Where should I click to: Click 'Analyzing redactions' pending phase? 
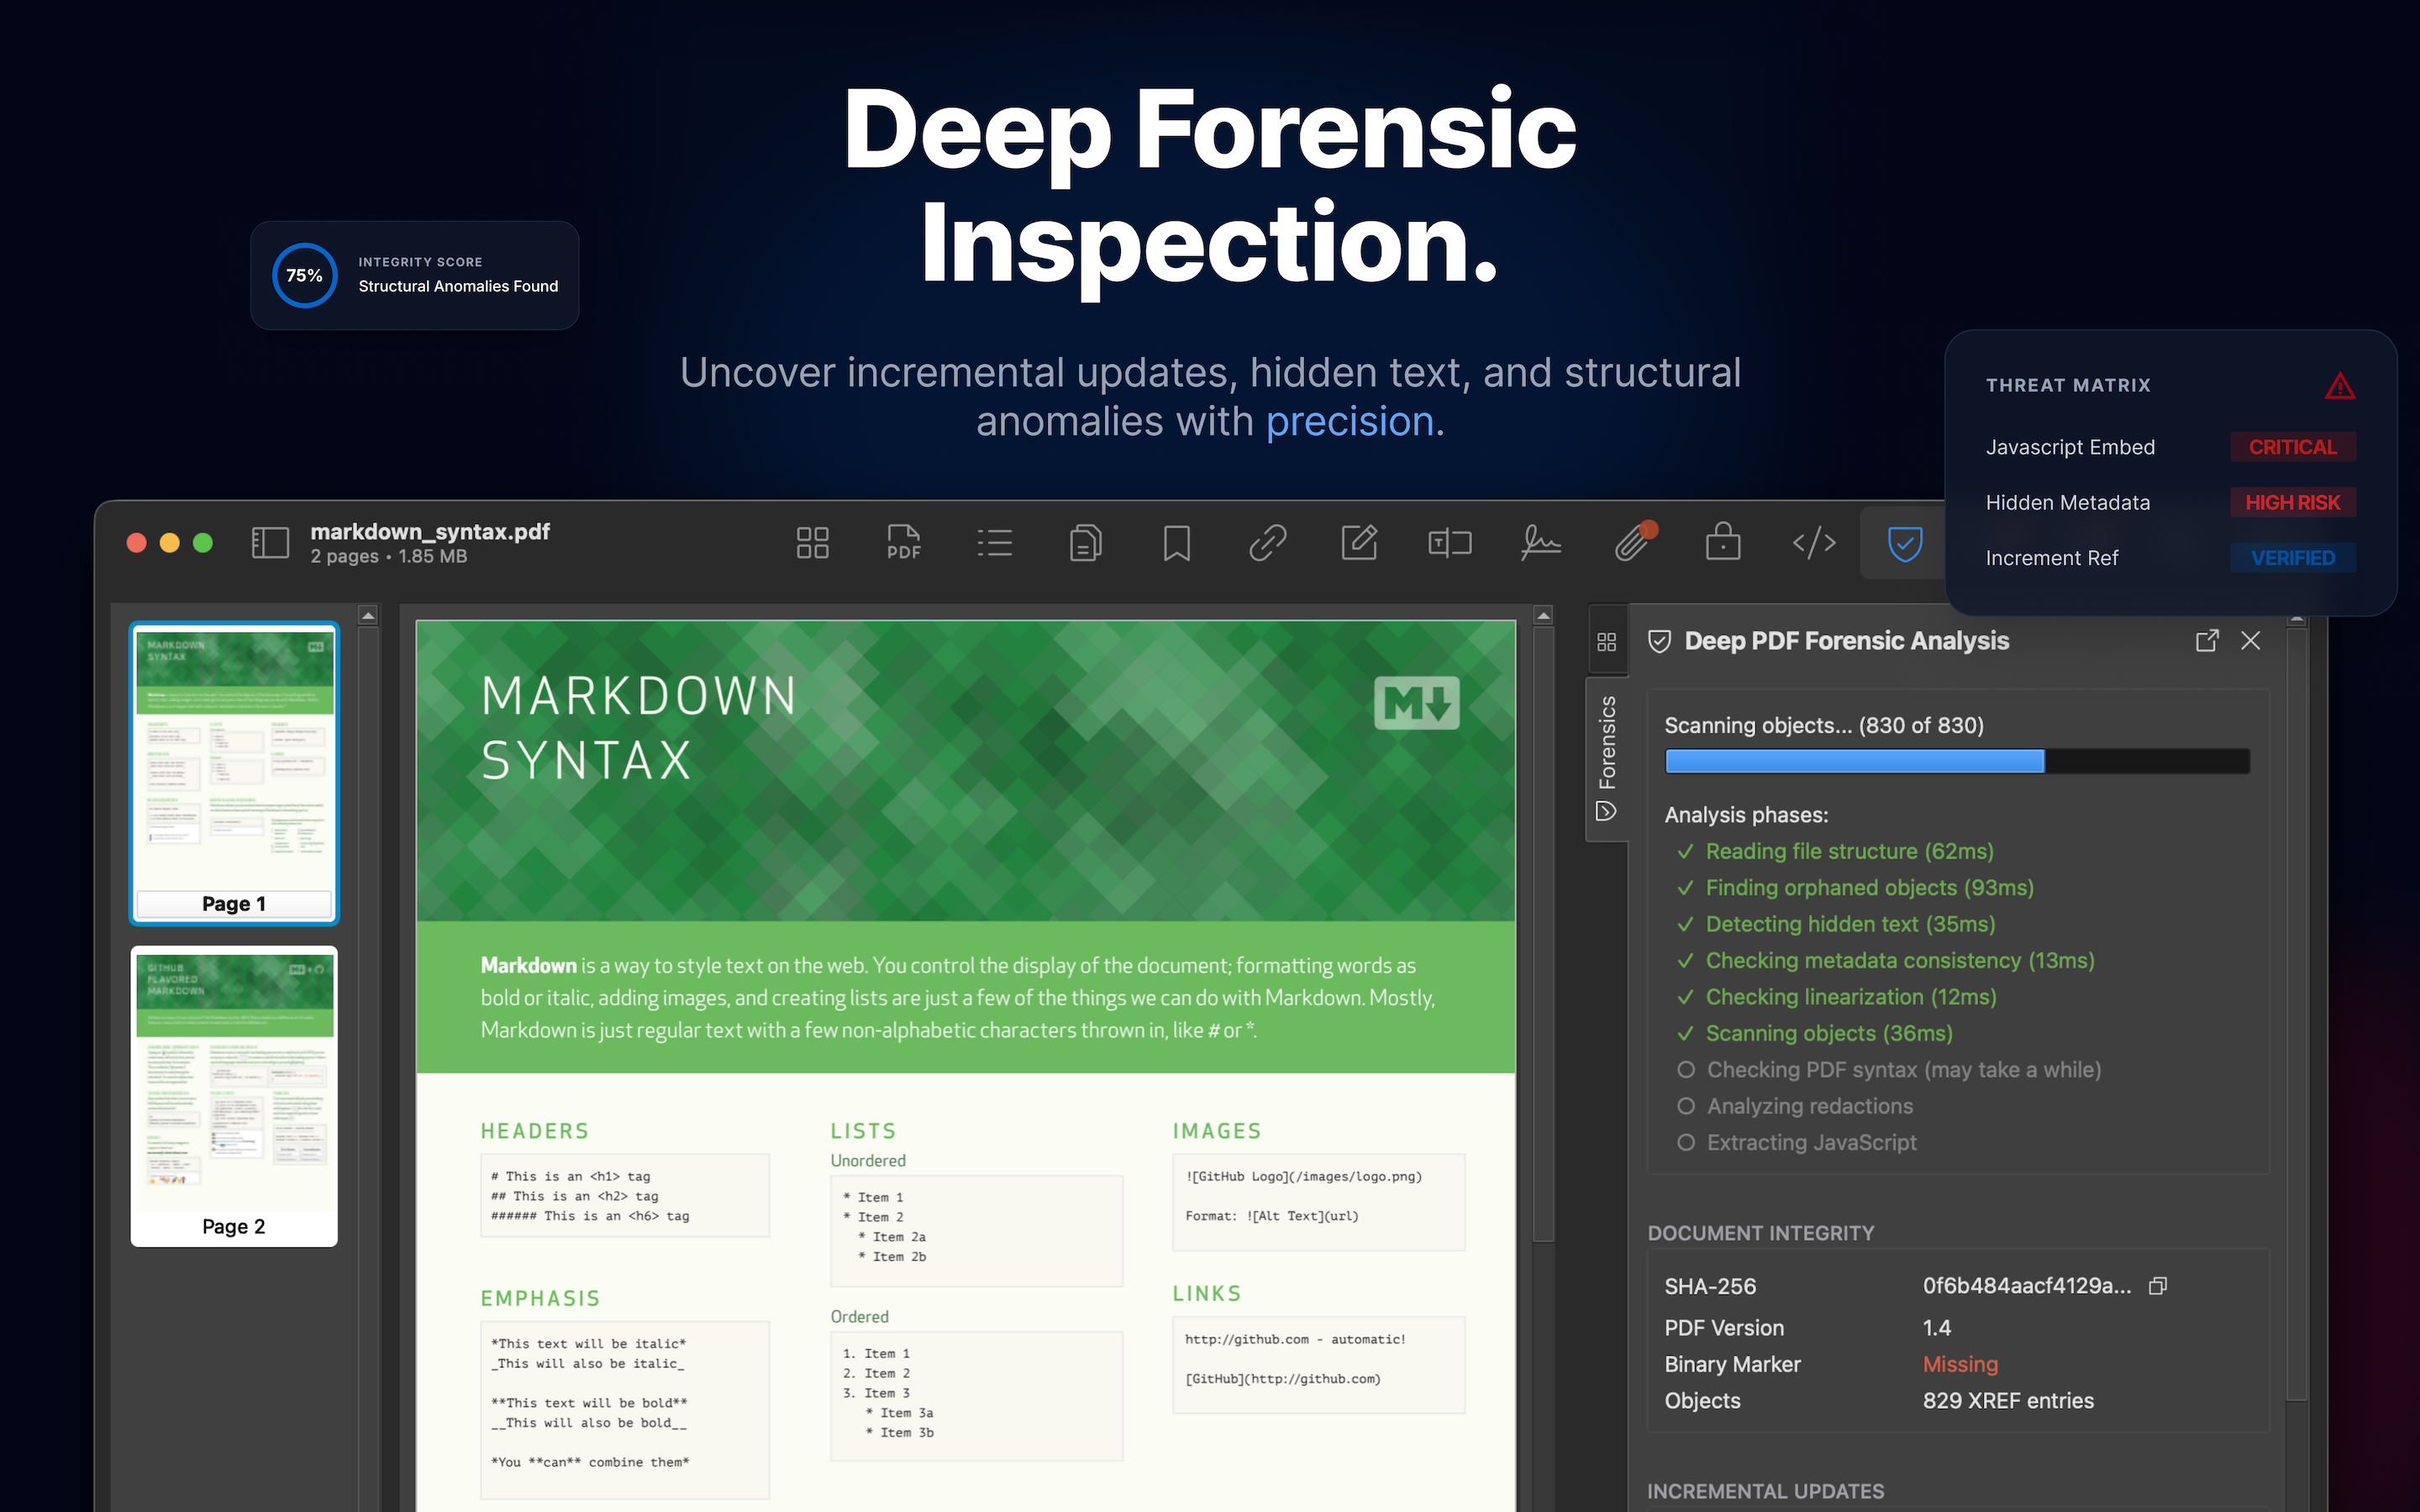click(x=1809, y=1106)
